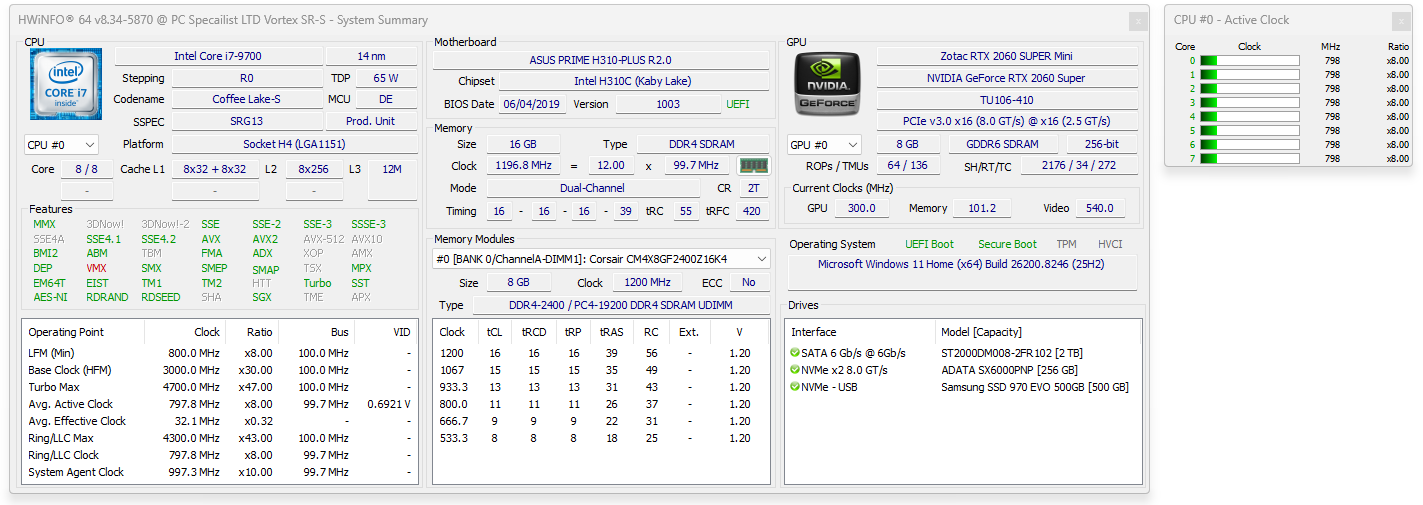Click the TDP 65 W value

coord(385,78)
